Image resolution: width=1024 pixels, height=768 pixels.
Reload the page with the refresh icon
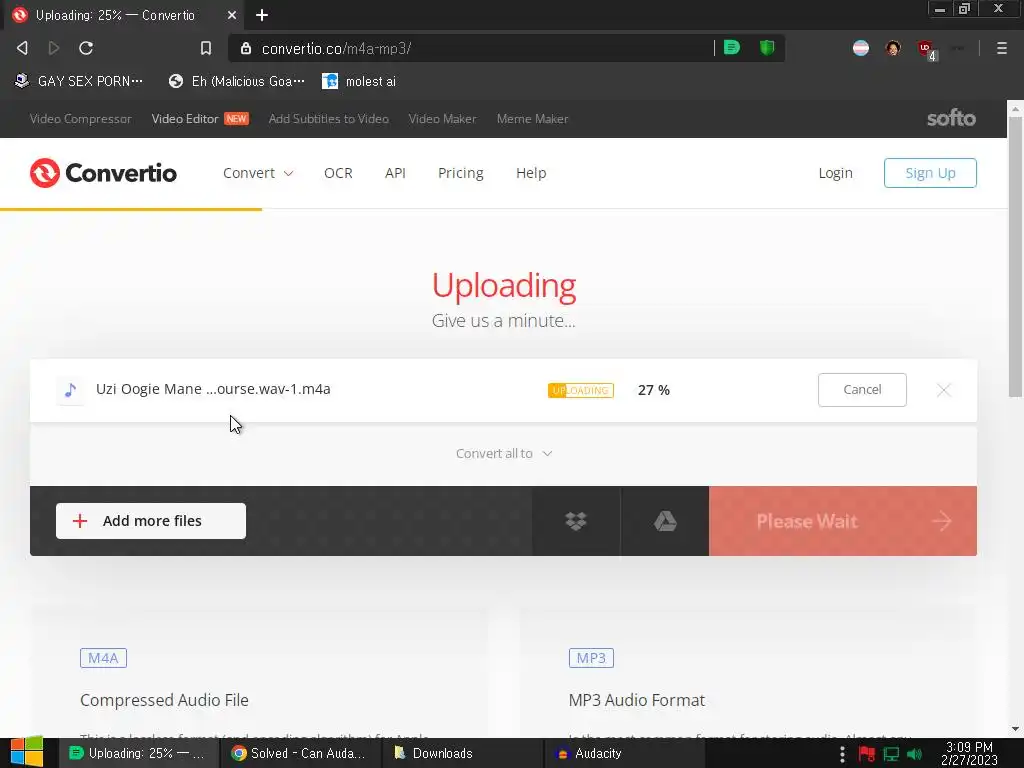tap(86, 48)
